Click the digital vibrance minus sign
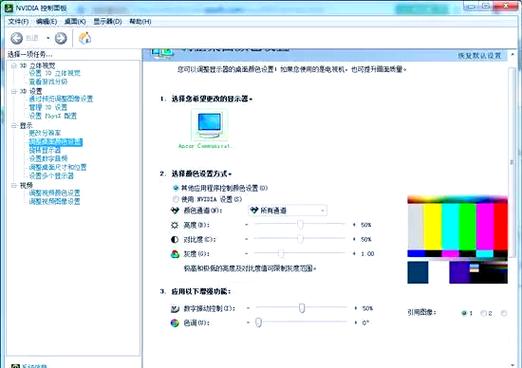The width and height of the screenshot is (522, 368). (x=248, y=308)
